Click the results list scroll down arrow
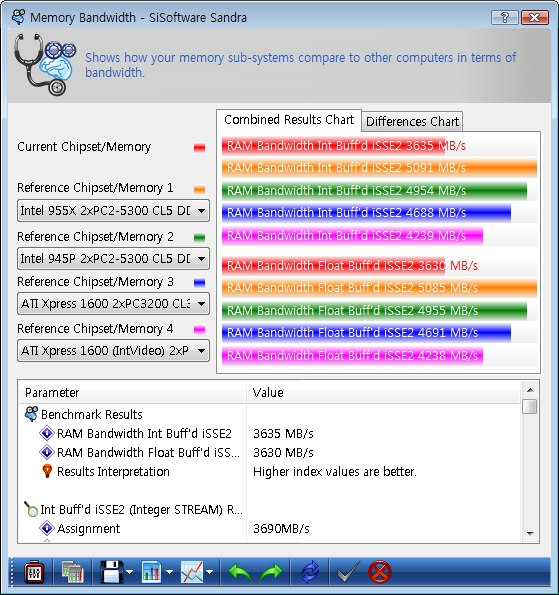This screenshot has height=595, width=559. point(530,534)
